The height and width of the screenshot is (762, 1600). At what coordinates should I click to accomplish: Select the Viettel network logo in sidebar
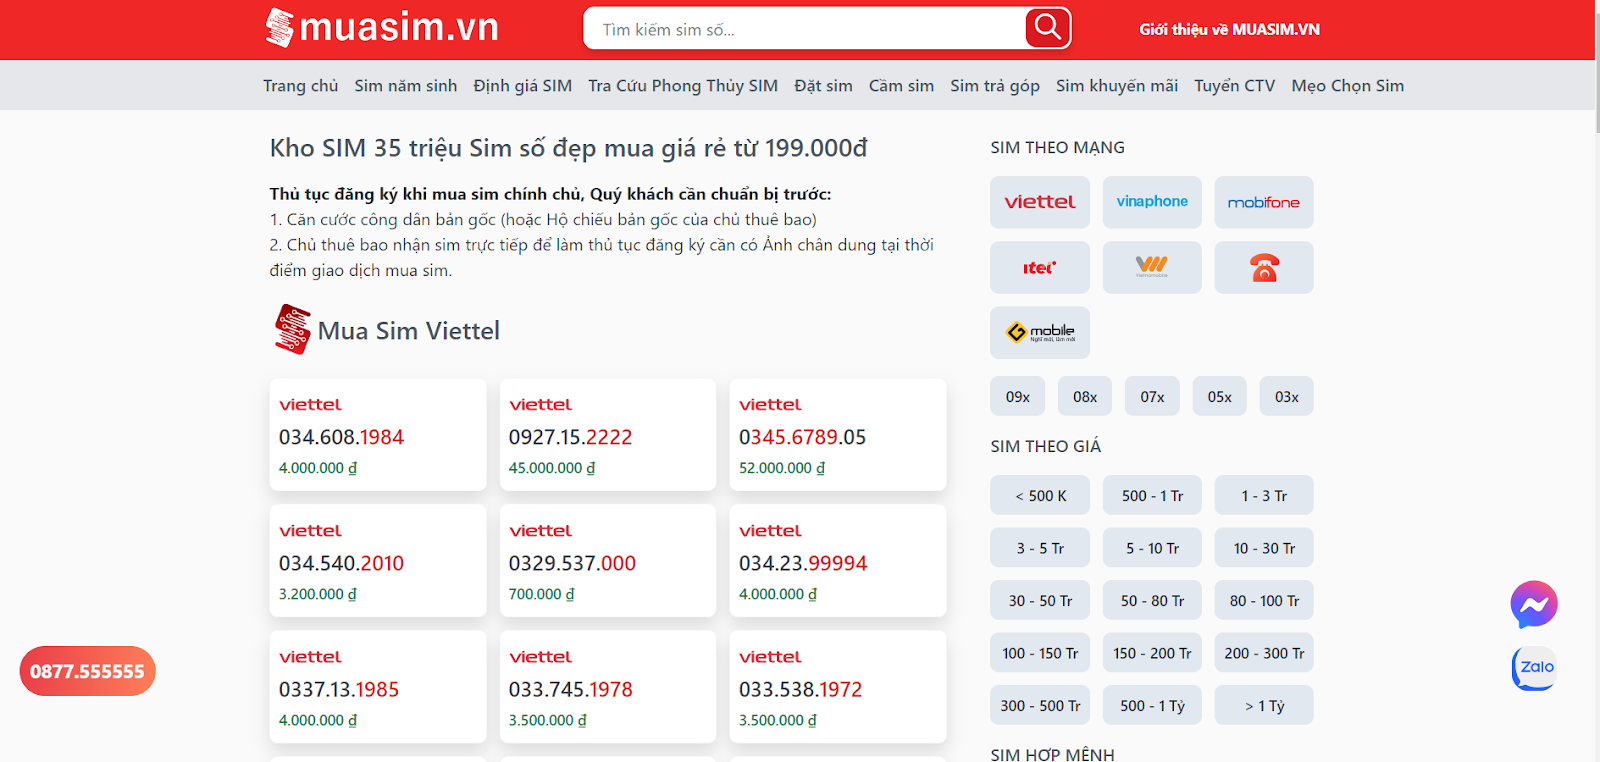point(1040,202)
